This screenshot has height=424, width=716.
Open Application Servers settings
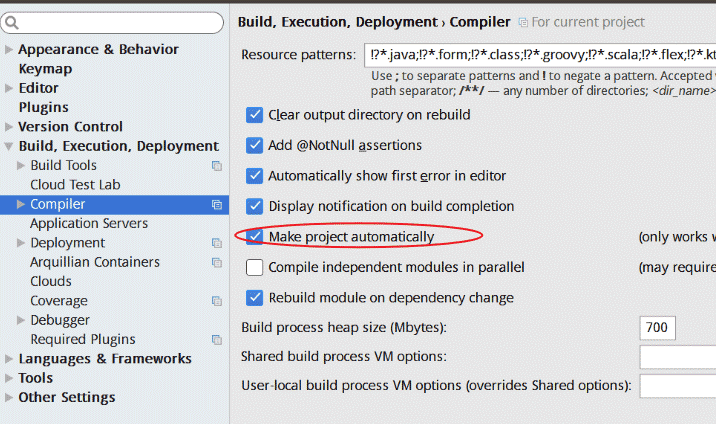coord(89,224)
